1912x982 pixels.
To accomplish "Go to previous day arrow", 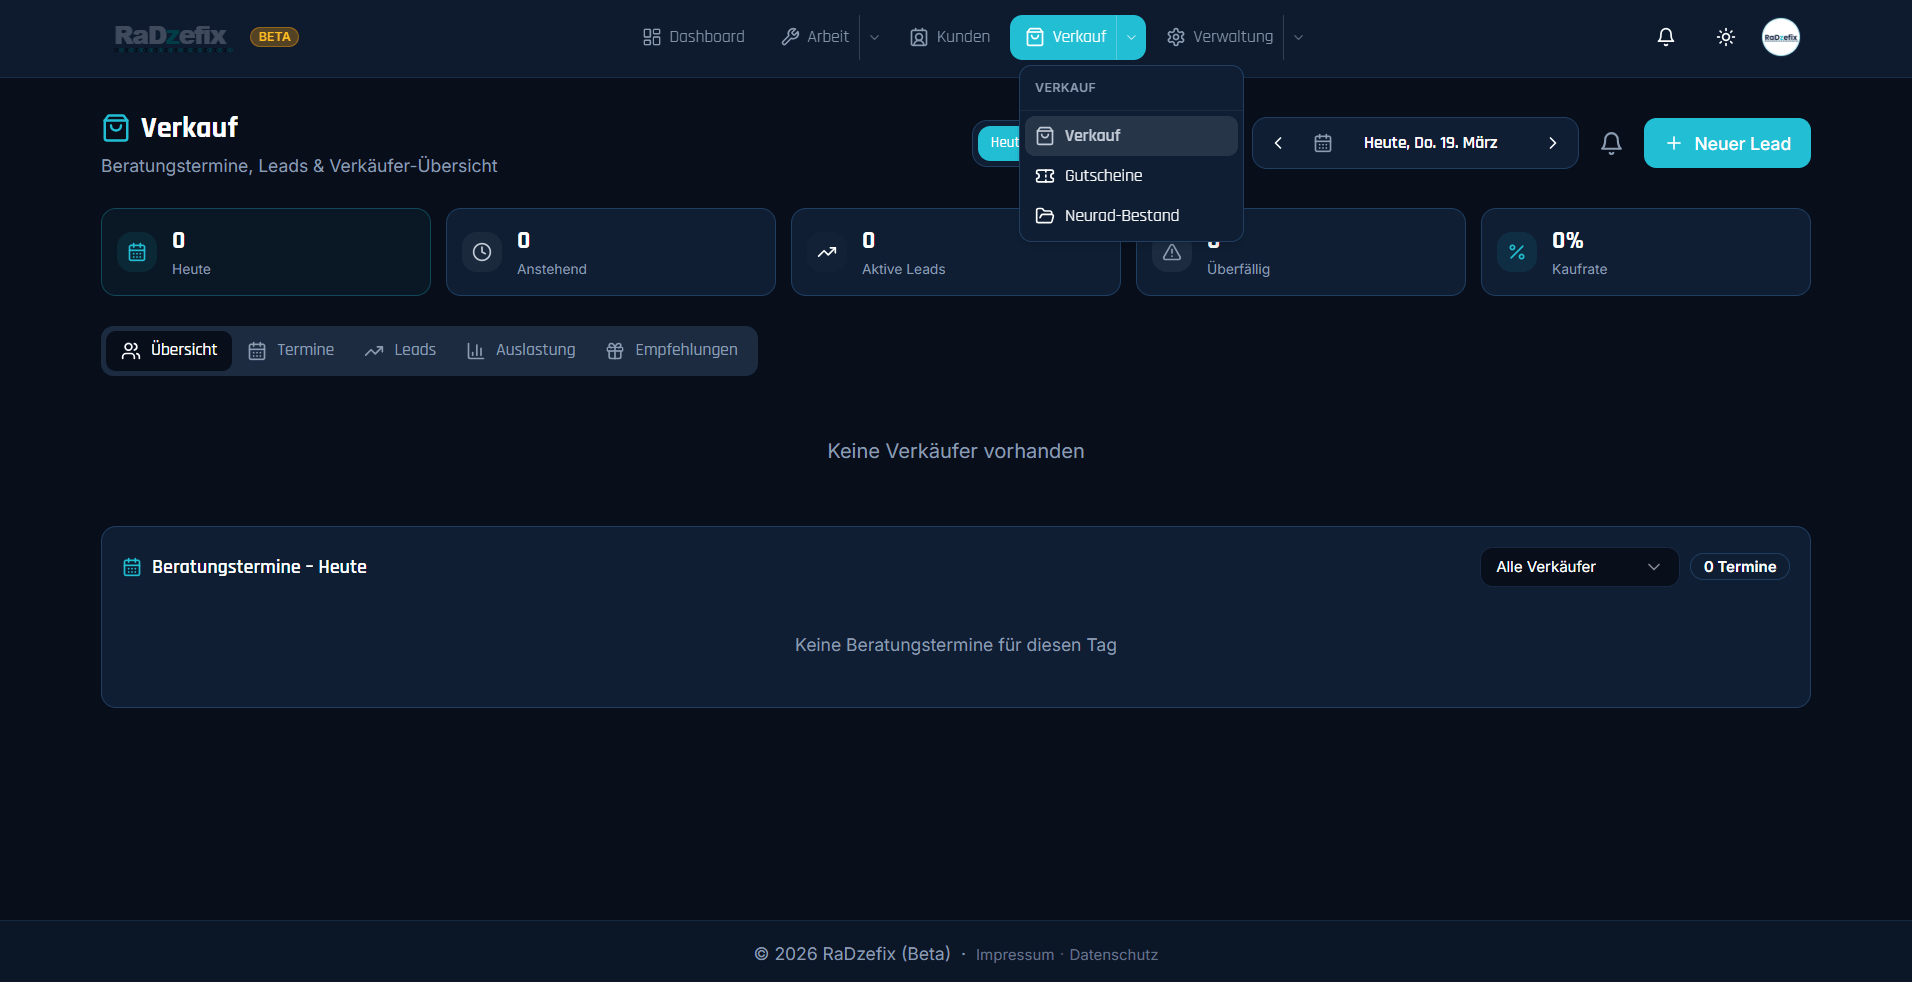I will (x=1278, y=143).
